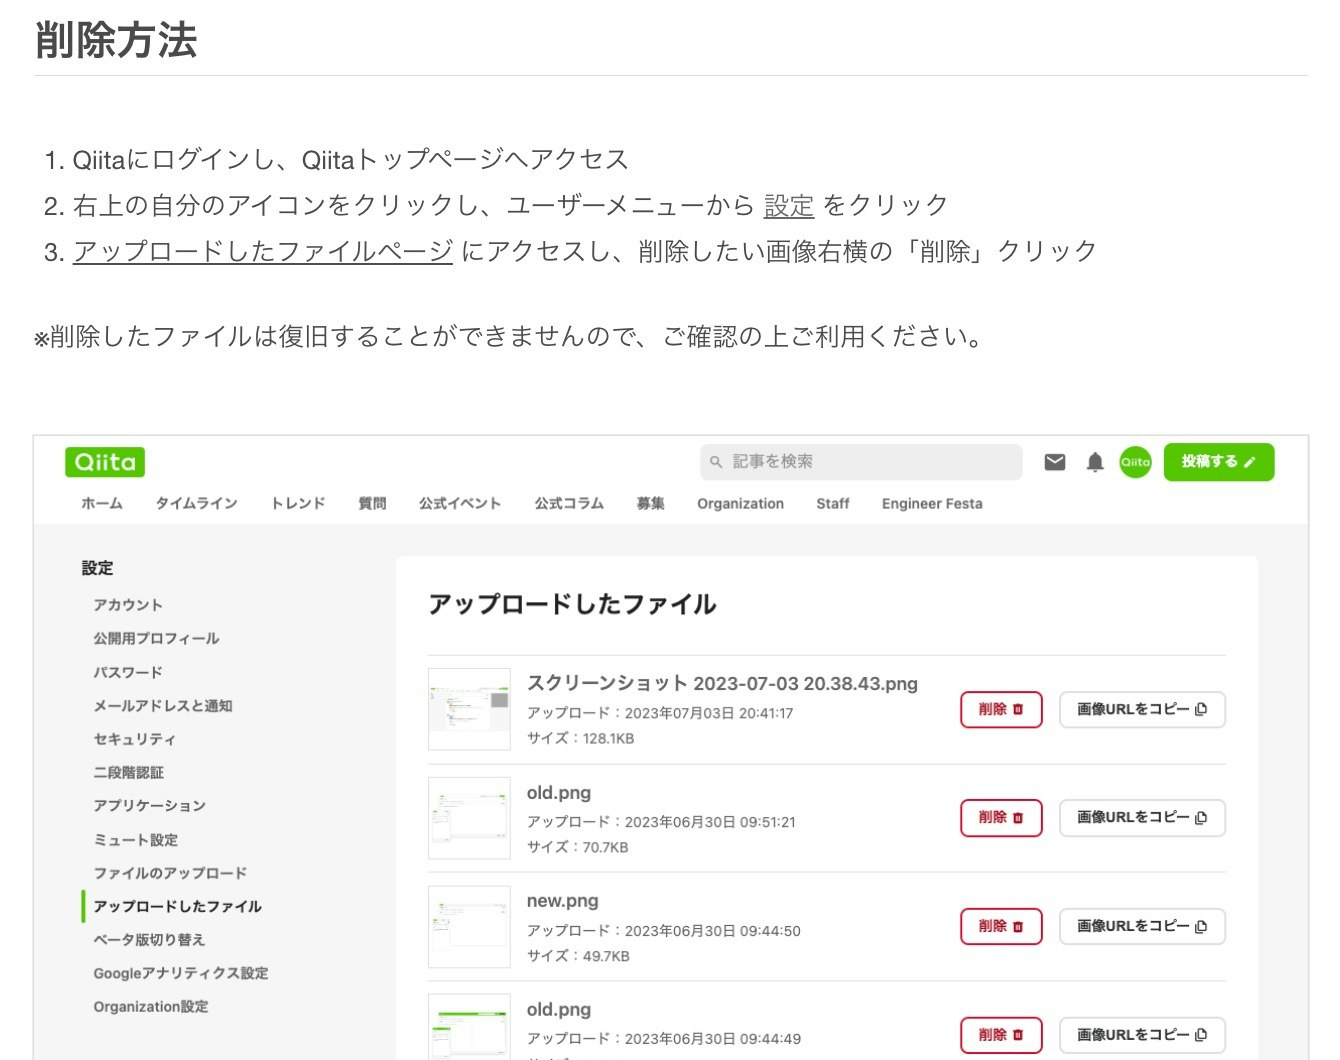Open the ホーム tab

coord(102,504)
